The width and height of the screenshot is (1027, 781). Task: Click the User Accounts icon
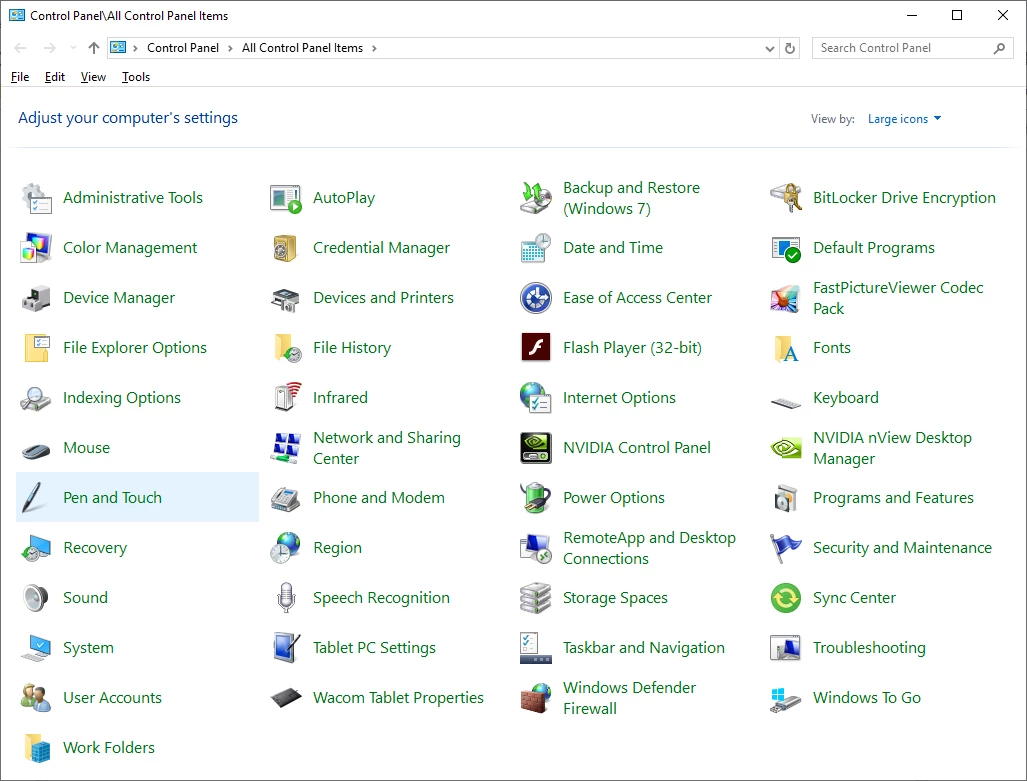[36, 698]
